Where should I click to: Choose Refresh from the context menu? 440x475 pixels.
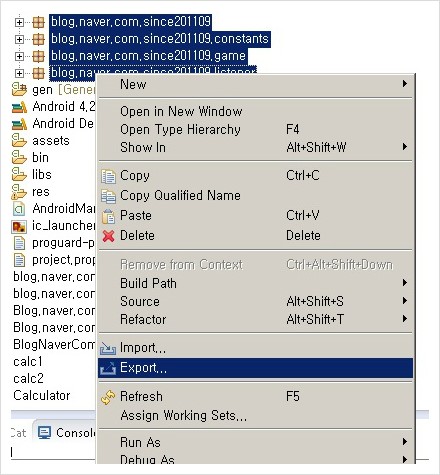click(255, 397)
